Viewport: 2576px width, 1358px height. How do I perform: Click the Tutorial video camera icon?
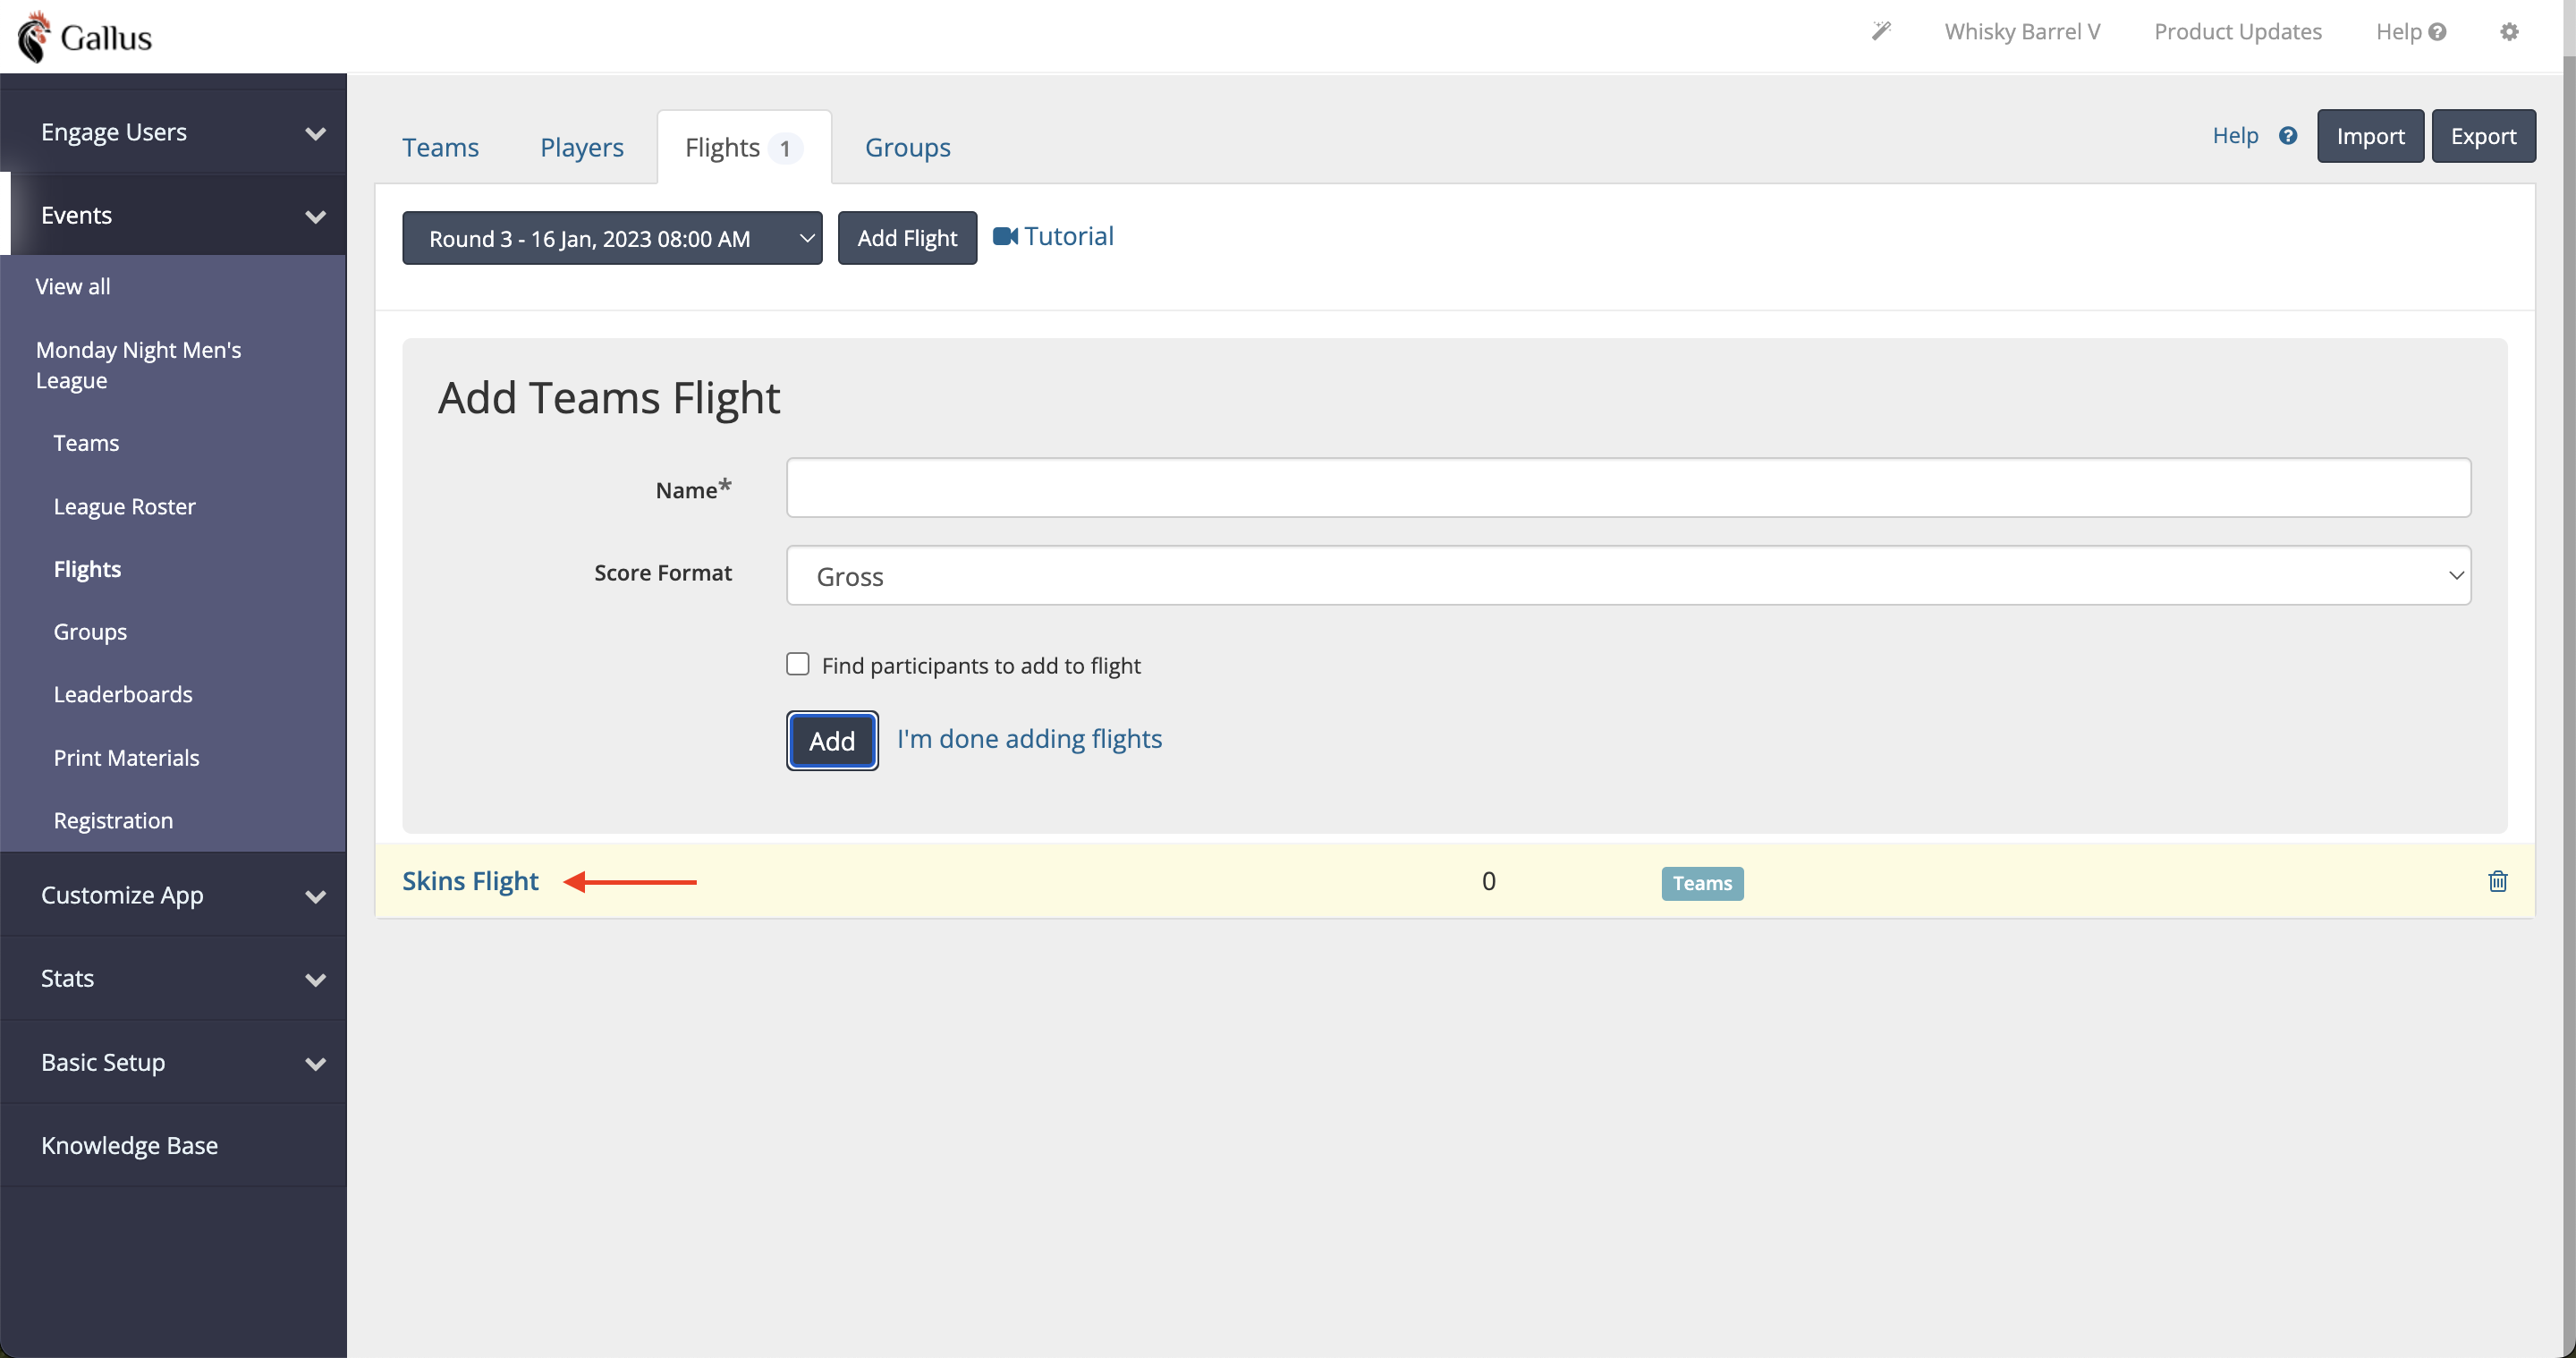point(1005,236)
